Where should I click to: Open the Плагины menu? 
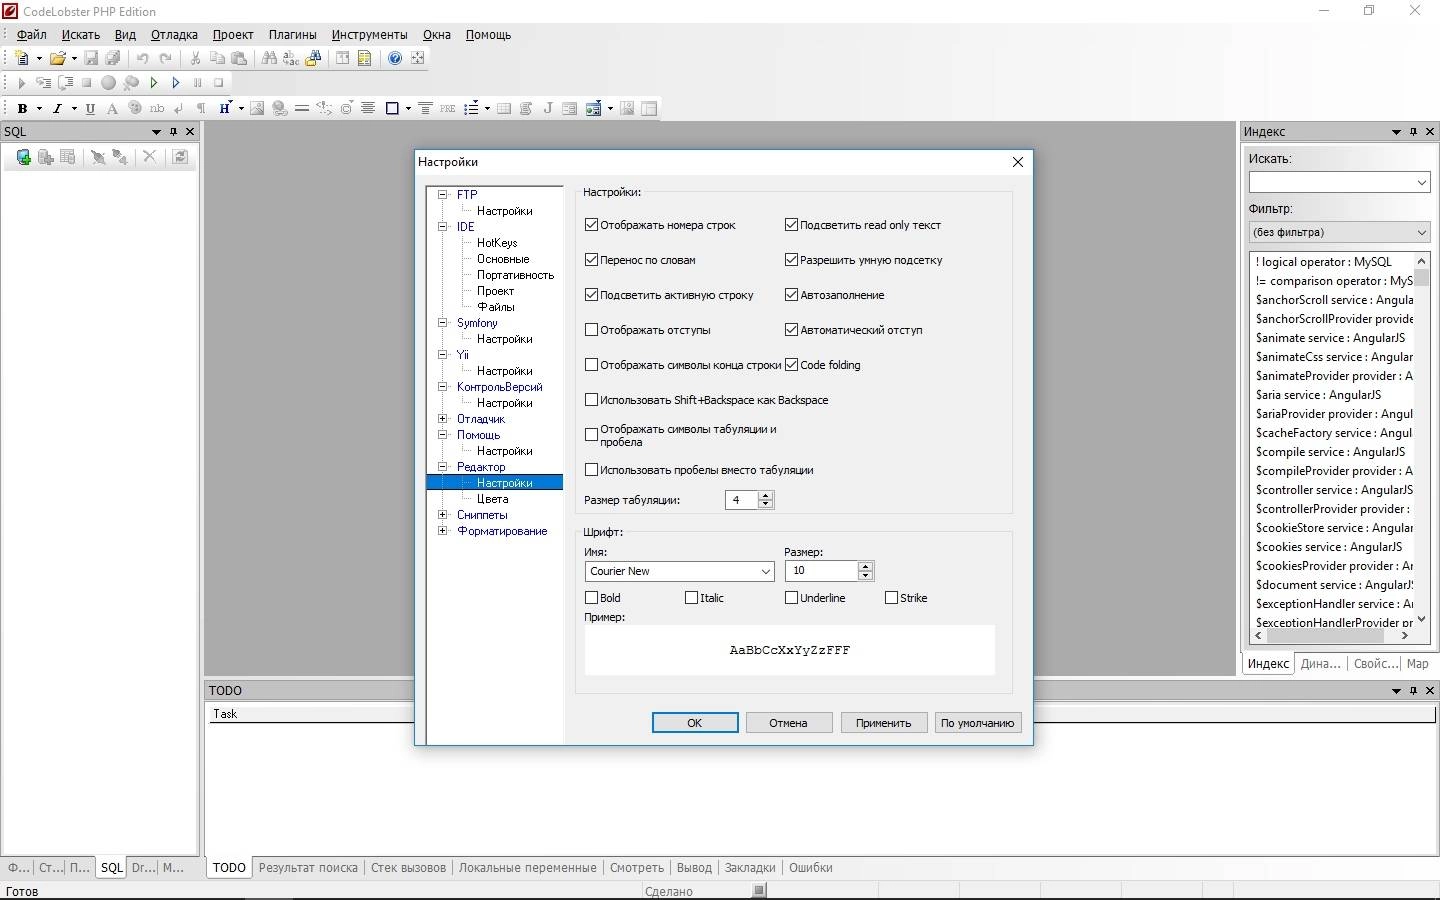pyautogui.click(x=292, y=34)
